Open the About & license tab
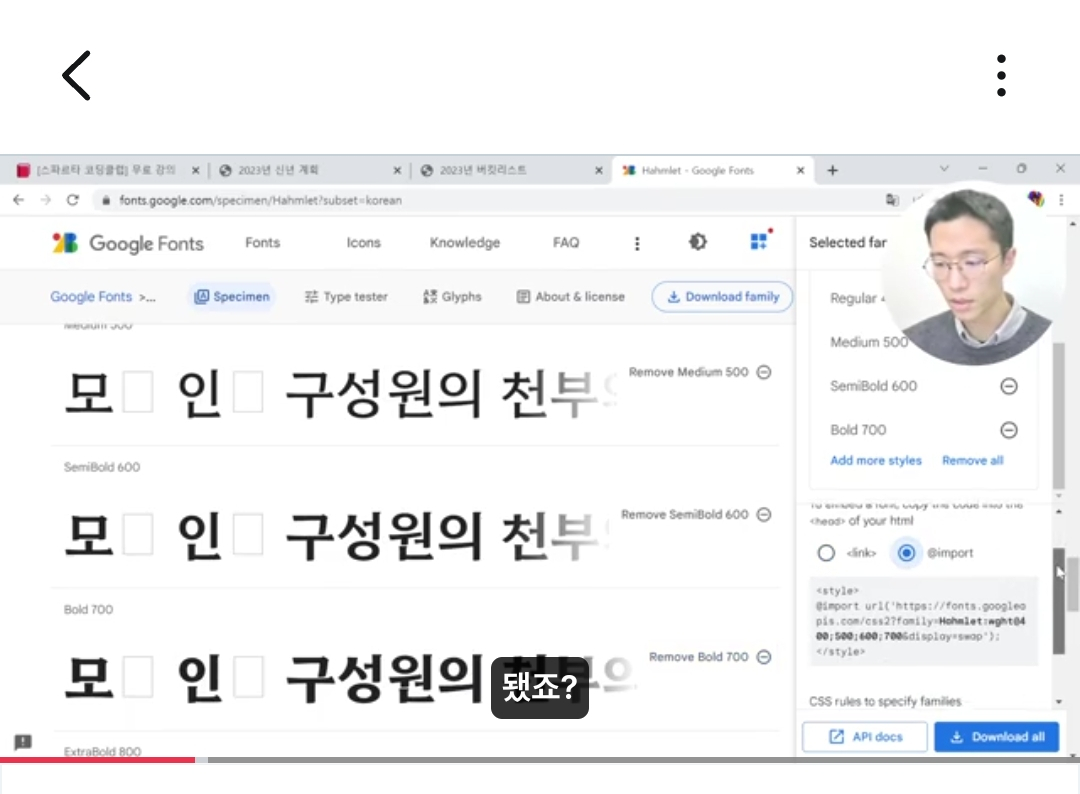This screenshot has width=1080, height=794. click(x=571, y=297)
